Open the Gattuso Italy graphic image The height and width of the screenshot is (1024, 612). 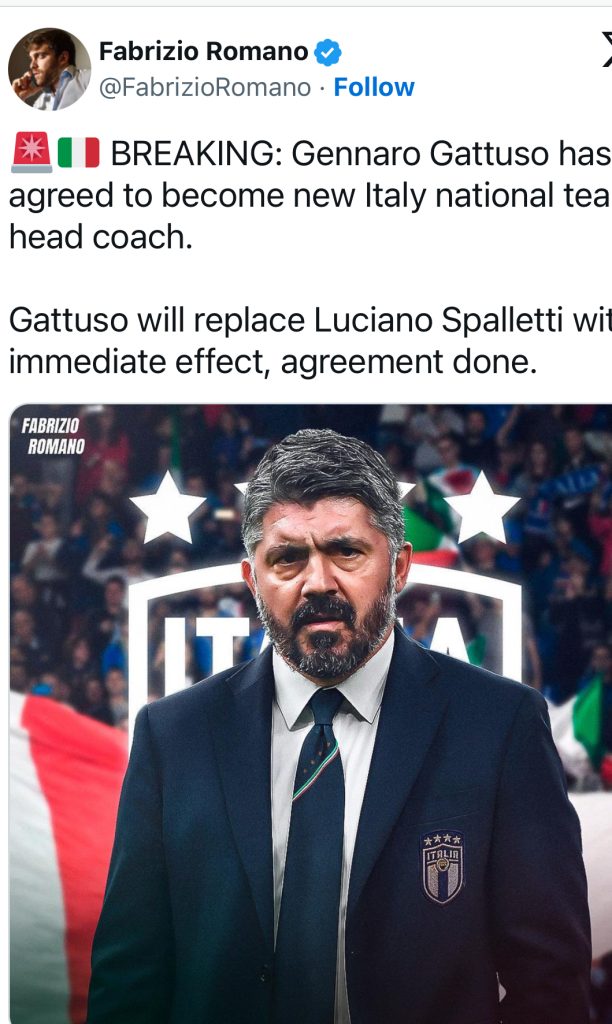(x=311, y=714)
